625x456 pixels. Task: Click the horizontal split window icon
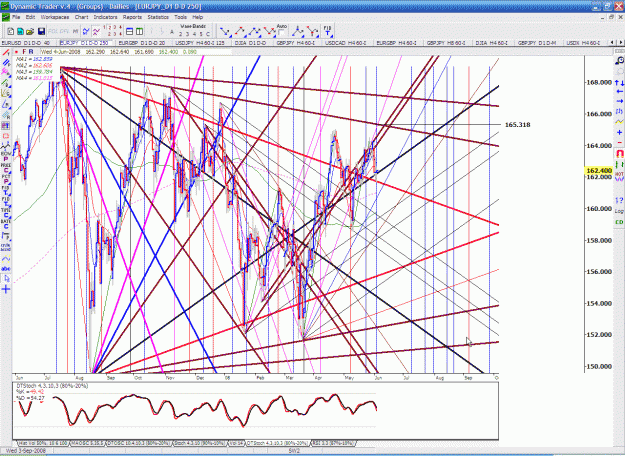(x=130, y=31)
